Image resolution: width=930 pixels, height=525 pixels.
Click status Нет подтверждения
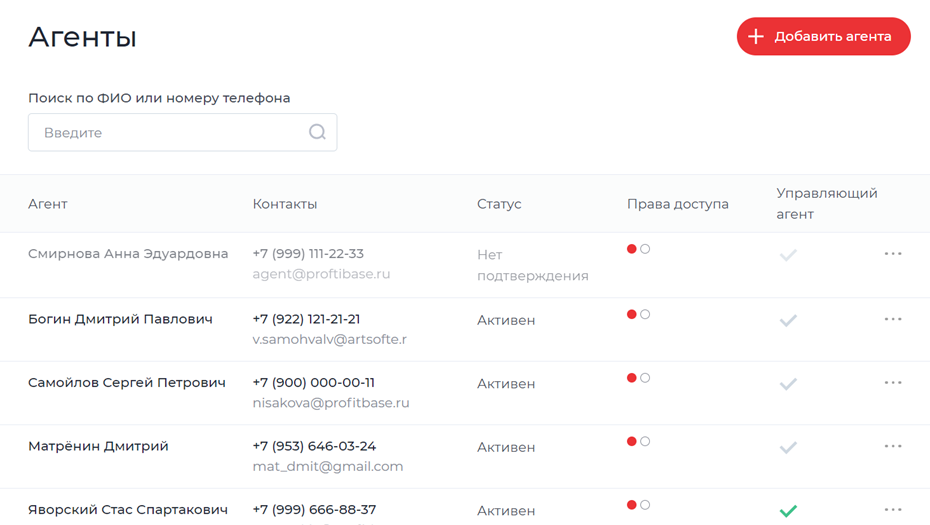[x=533, y=265]
